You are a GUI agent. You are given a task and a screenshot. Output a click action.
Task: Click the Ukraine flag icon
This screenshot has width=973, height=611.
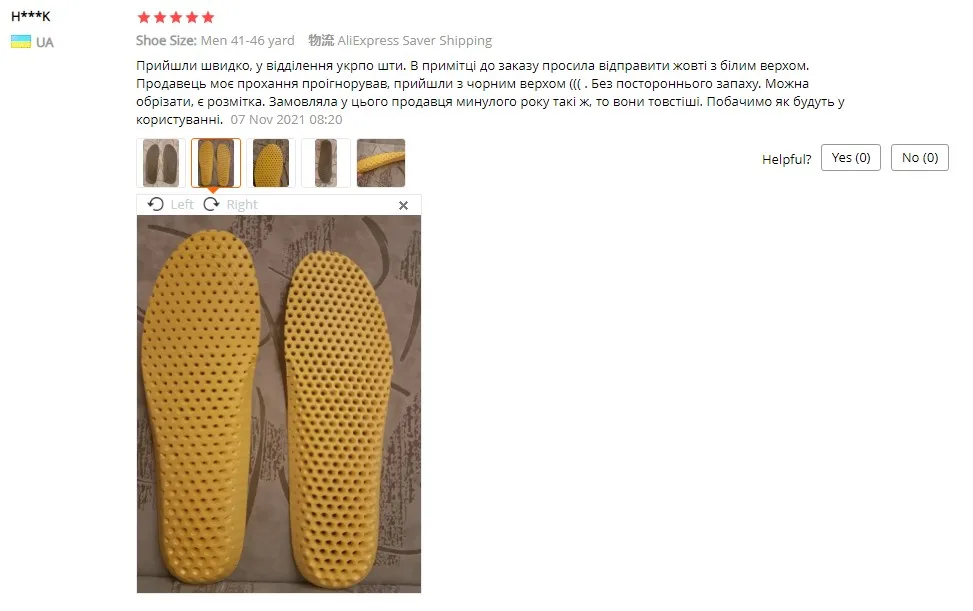[x=20, y=42]
